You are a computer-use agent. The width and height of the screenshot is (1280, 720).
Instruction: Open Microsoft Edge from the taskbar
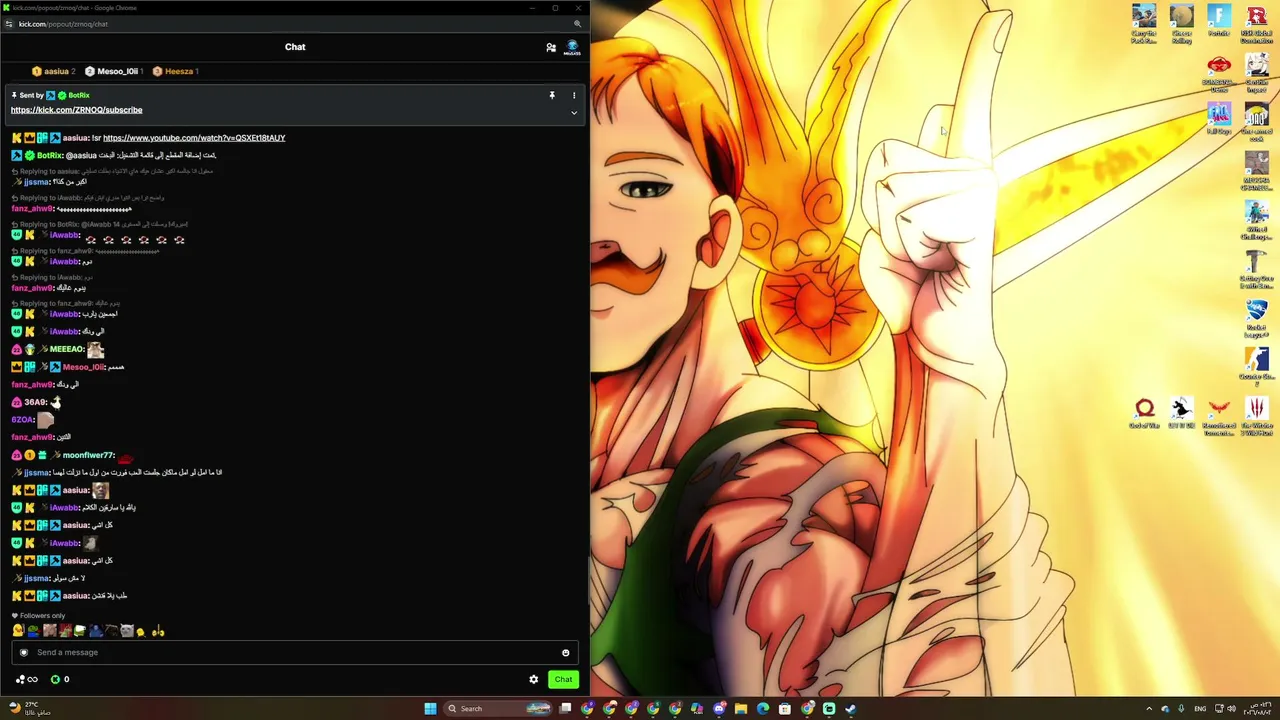tap(763, 709)
